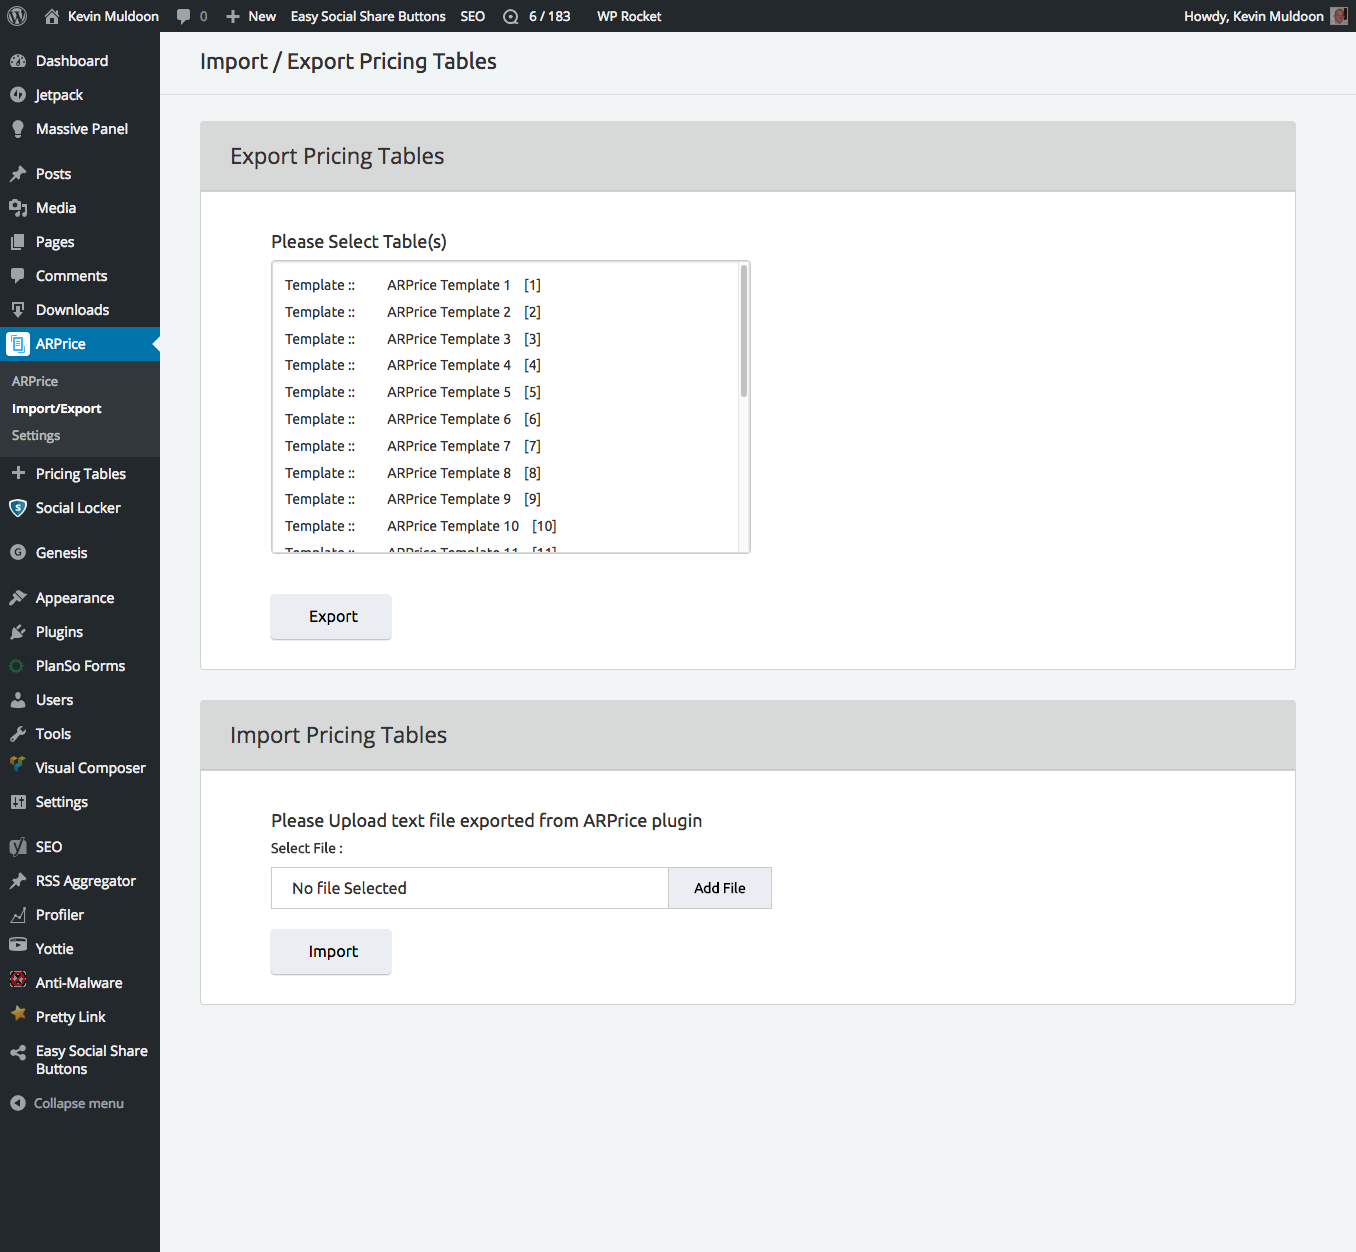The width and height of the screenshot is (1356, 1252).
Task: Click the plus icon next to New
Action: click(233, 16)
